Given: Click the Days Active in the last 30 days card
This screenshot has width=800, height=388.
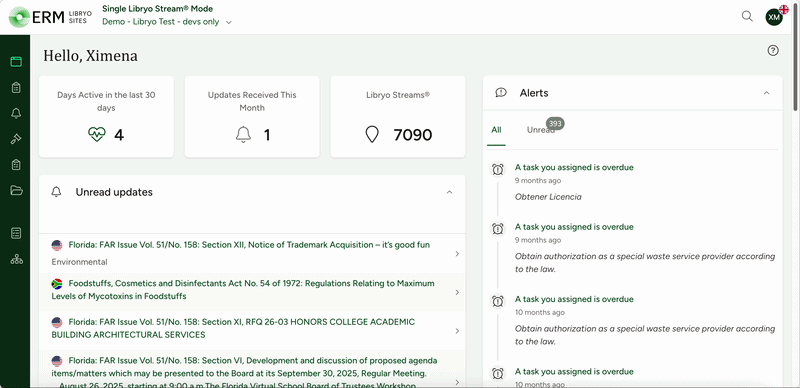Looking at the screenshot, I should tap(106, 117).
